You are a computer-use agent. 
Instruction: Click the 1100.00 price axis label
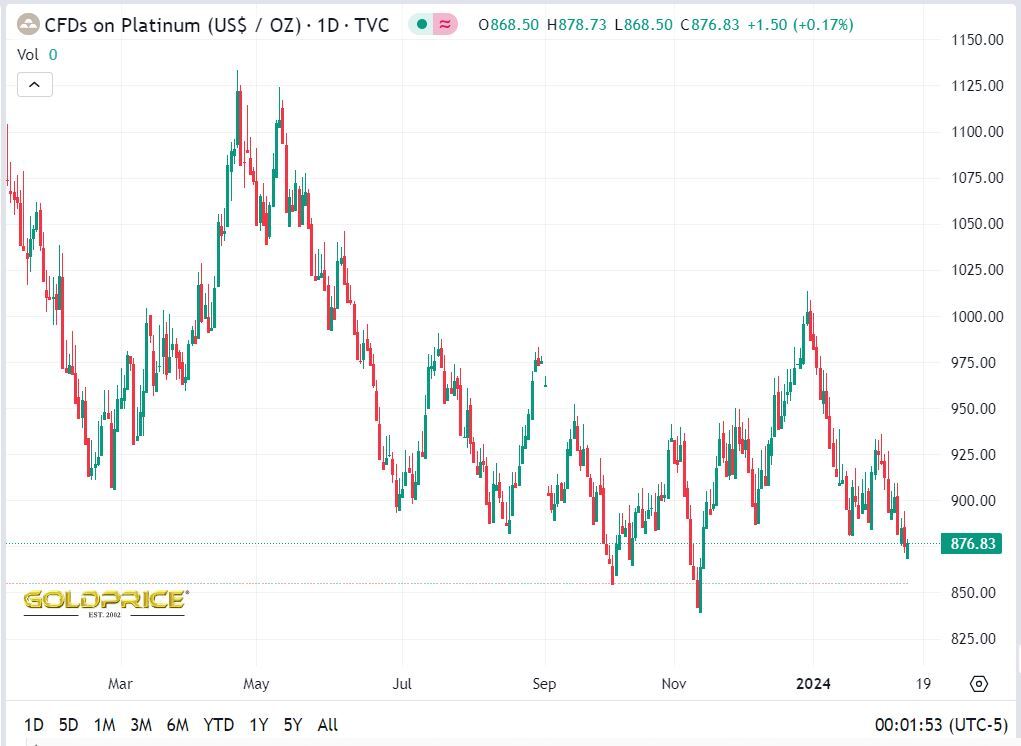pyautogui.click(x=977, y=131)
